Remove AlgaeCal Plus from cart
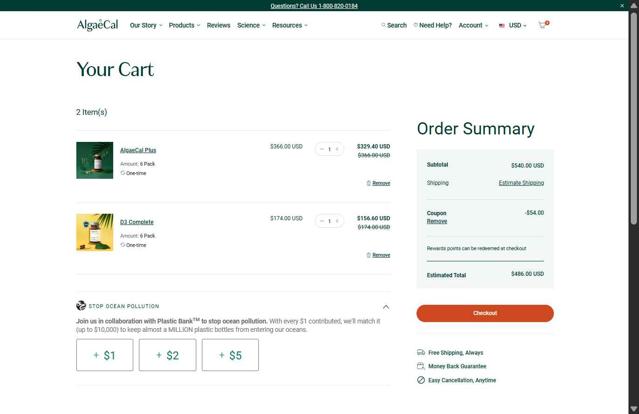 [379, 183]
